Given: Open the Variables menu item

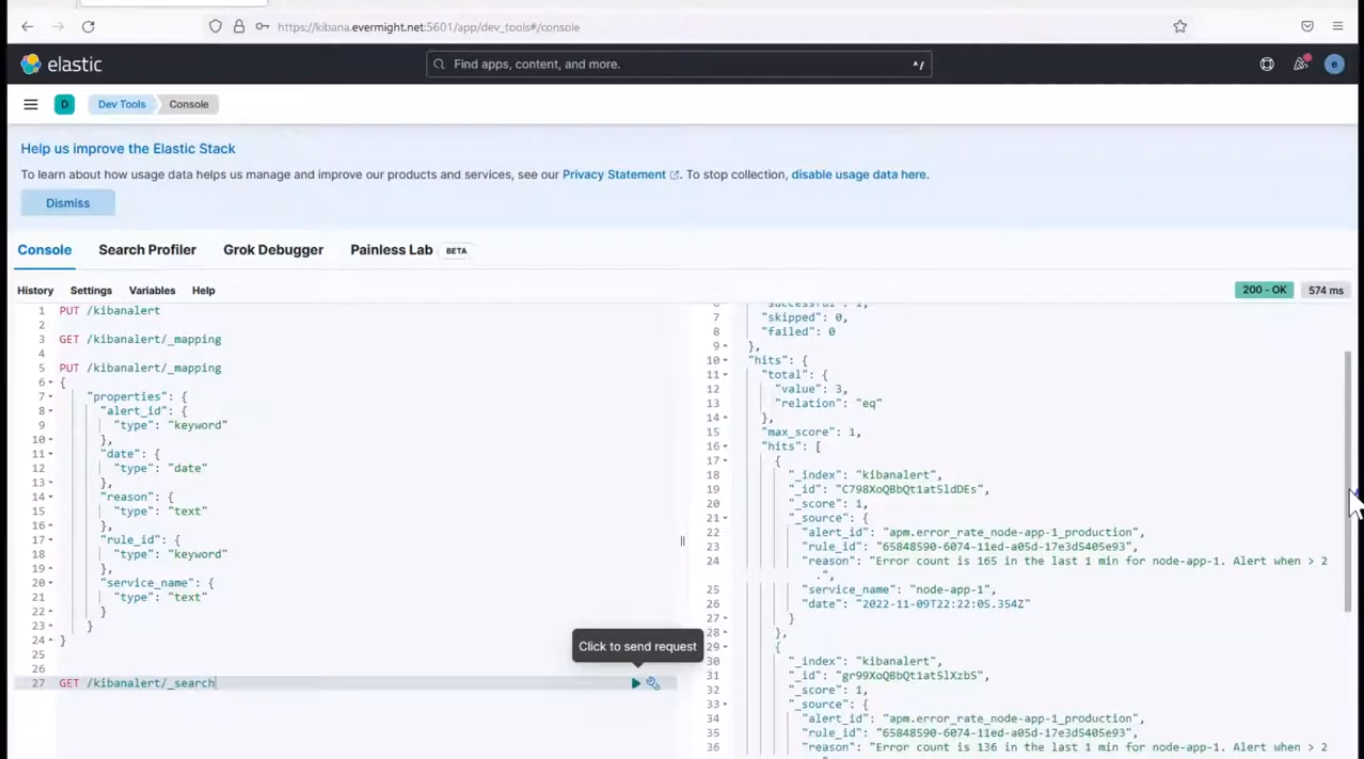Looking at the screenshot, I should point(152,290).
